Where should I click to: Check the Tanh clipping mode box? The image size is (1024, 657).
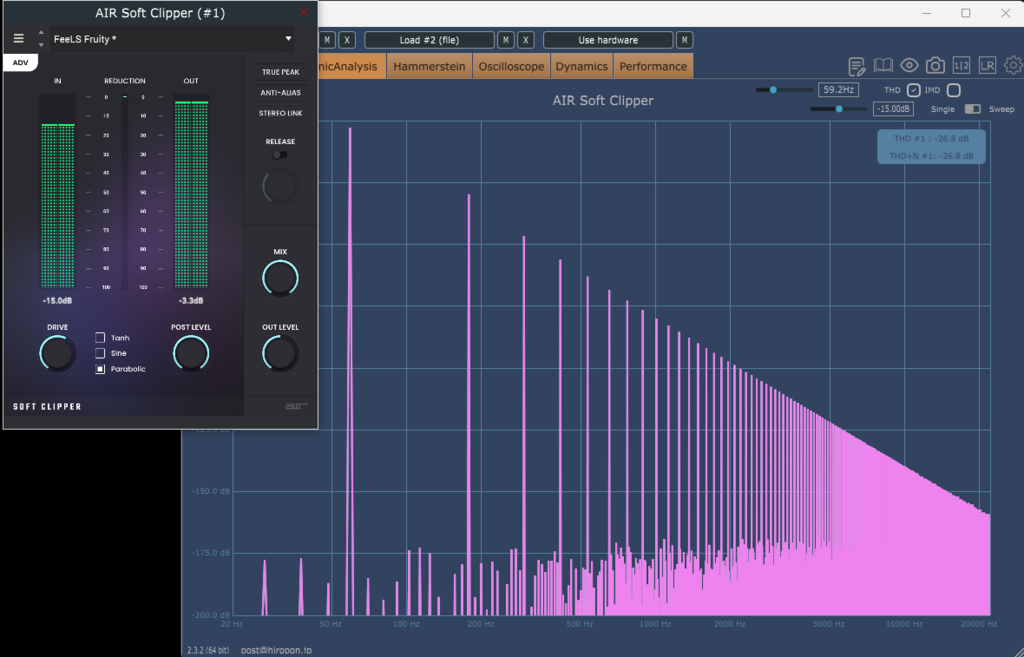(100, 338)
